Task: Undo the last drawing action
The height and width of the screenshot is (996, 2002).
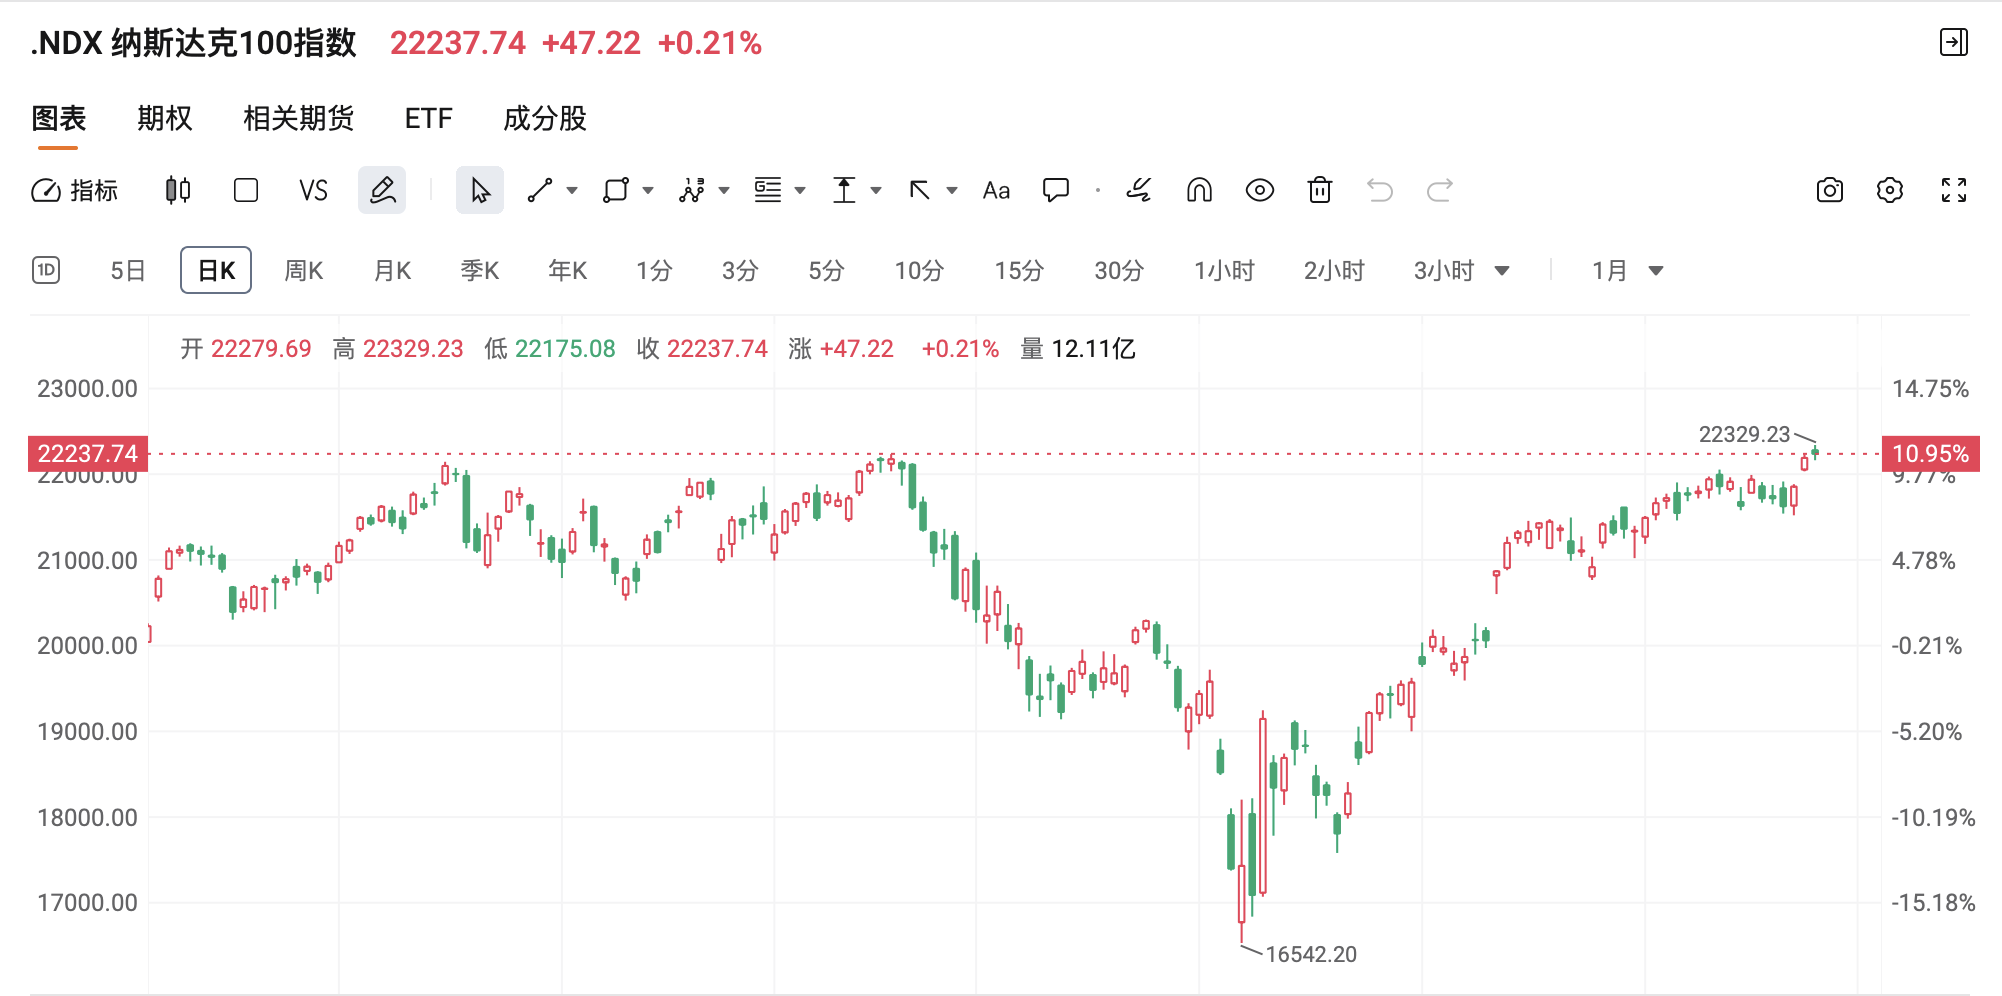Action: pos(1380,190)
